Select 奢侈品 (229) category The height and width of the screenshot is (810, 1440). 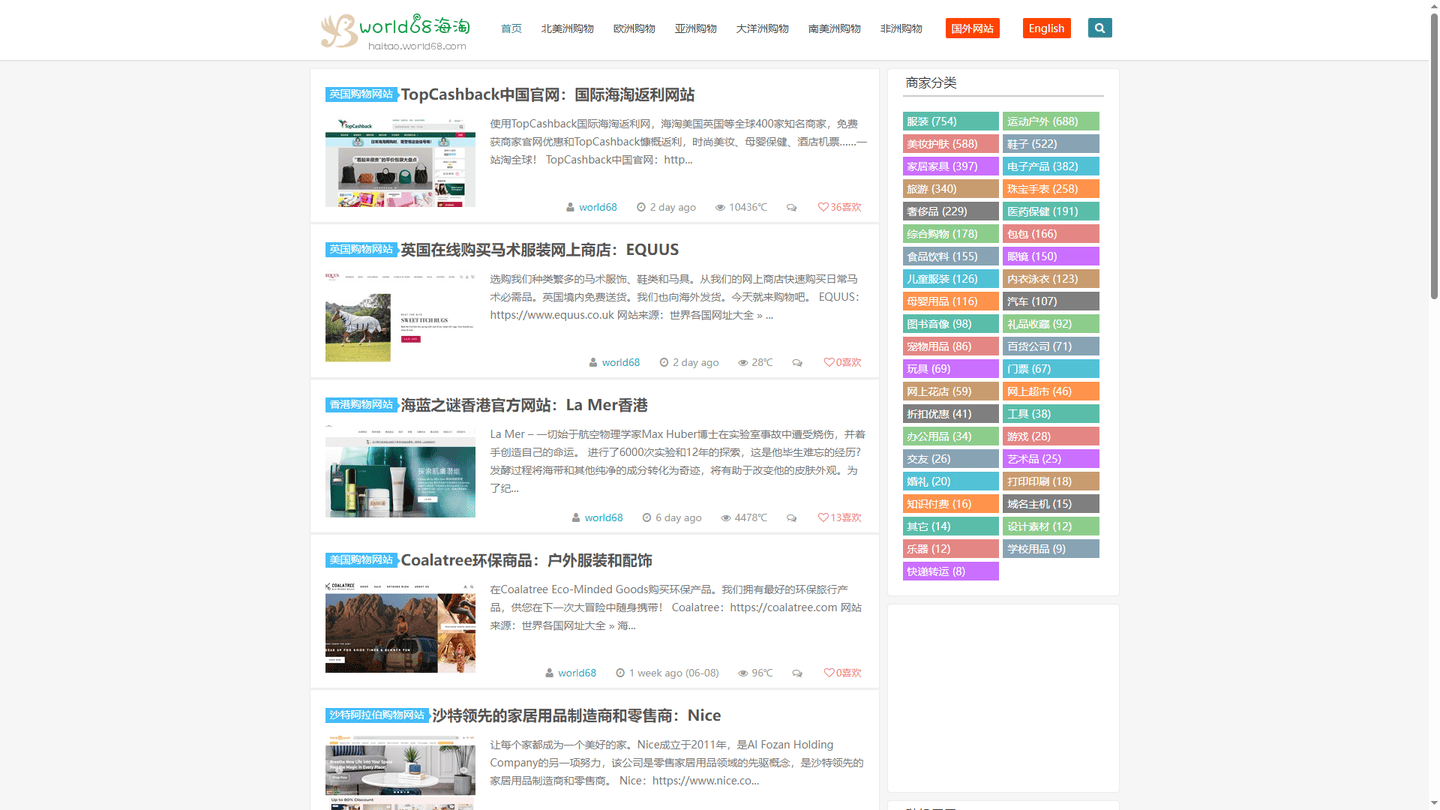[x=951, y=211]
